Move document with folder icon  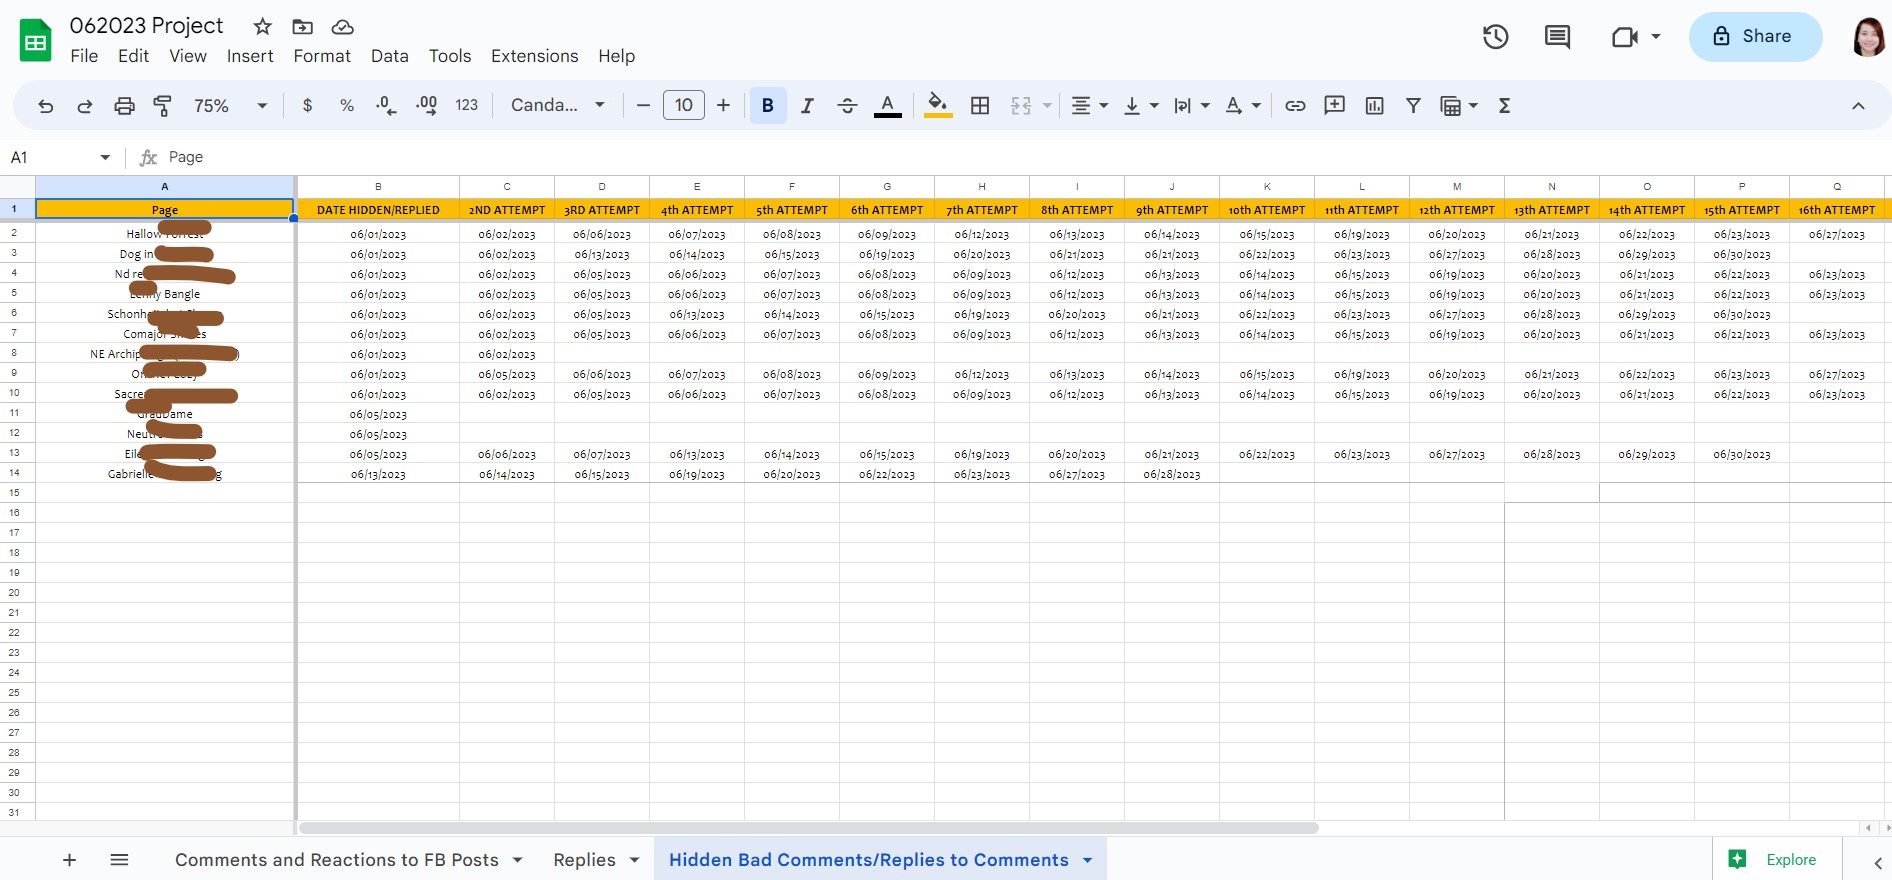tap(302, 27)
